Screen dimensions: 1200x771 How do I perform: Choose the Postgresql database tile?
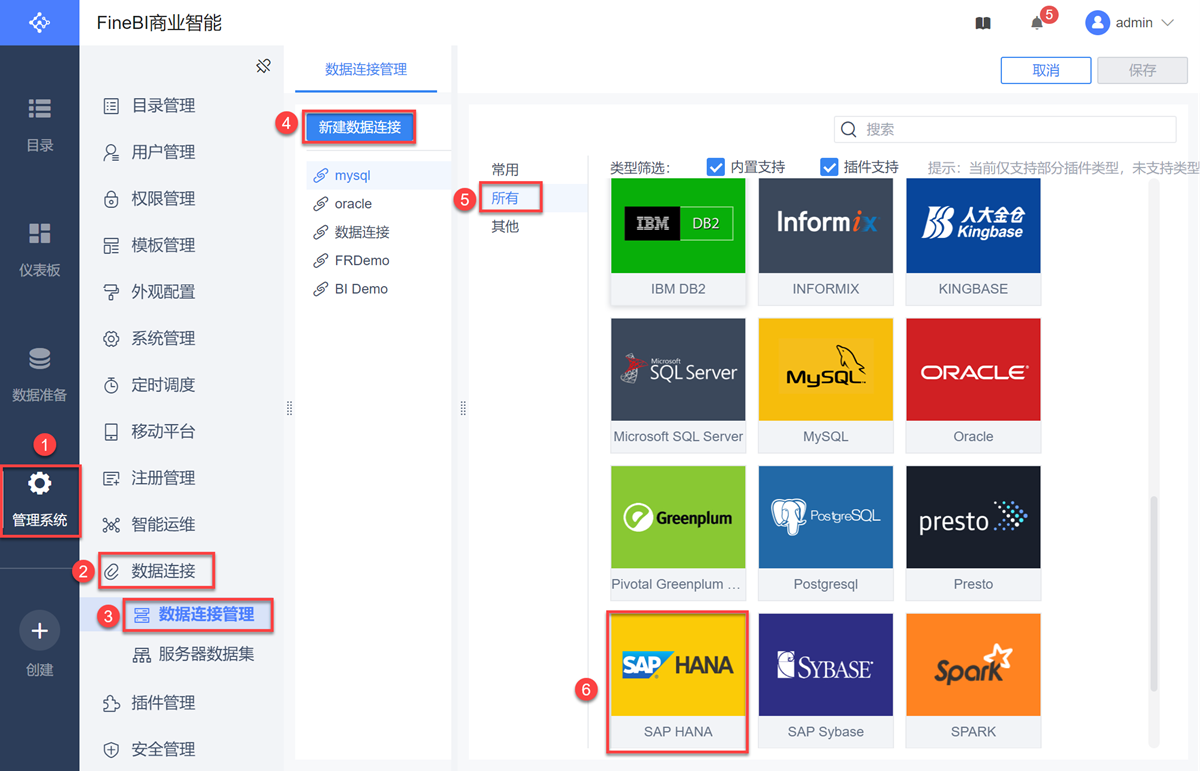tap(826, 532)
